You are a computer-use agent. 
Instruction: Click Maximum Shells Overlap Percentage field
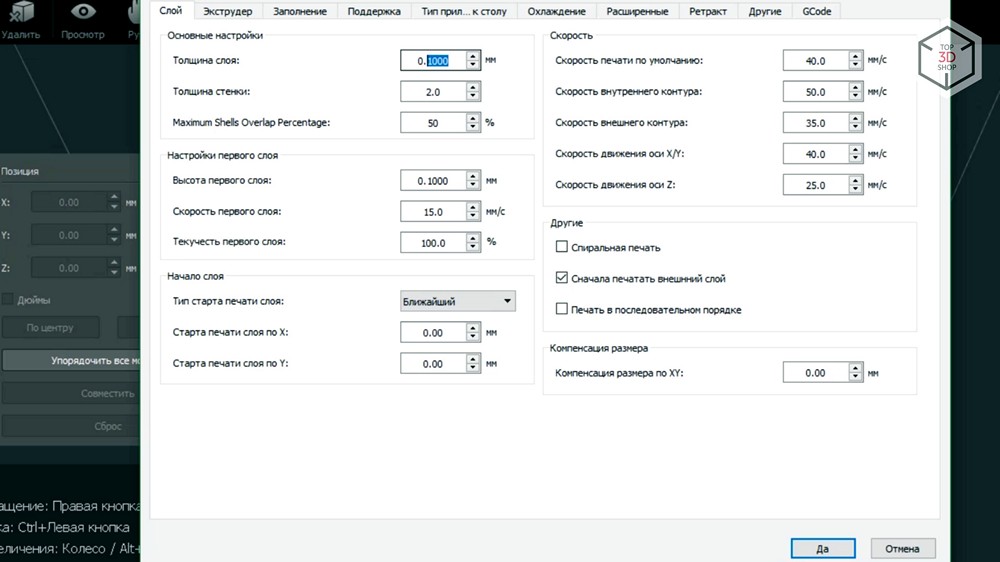click(433, 122)
